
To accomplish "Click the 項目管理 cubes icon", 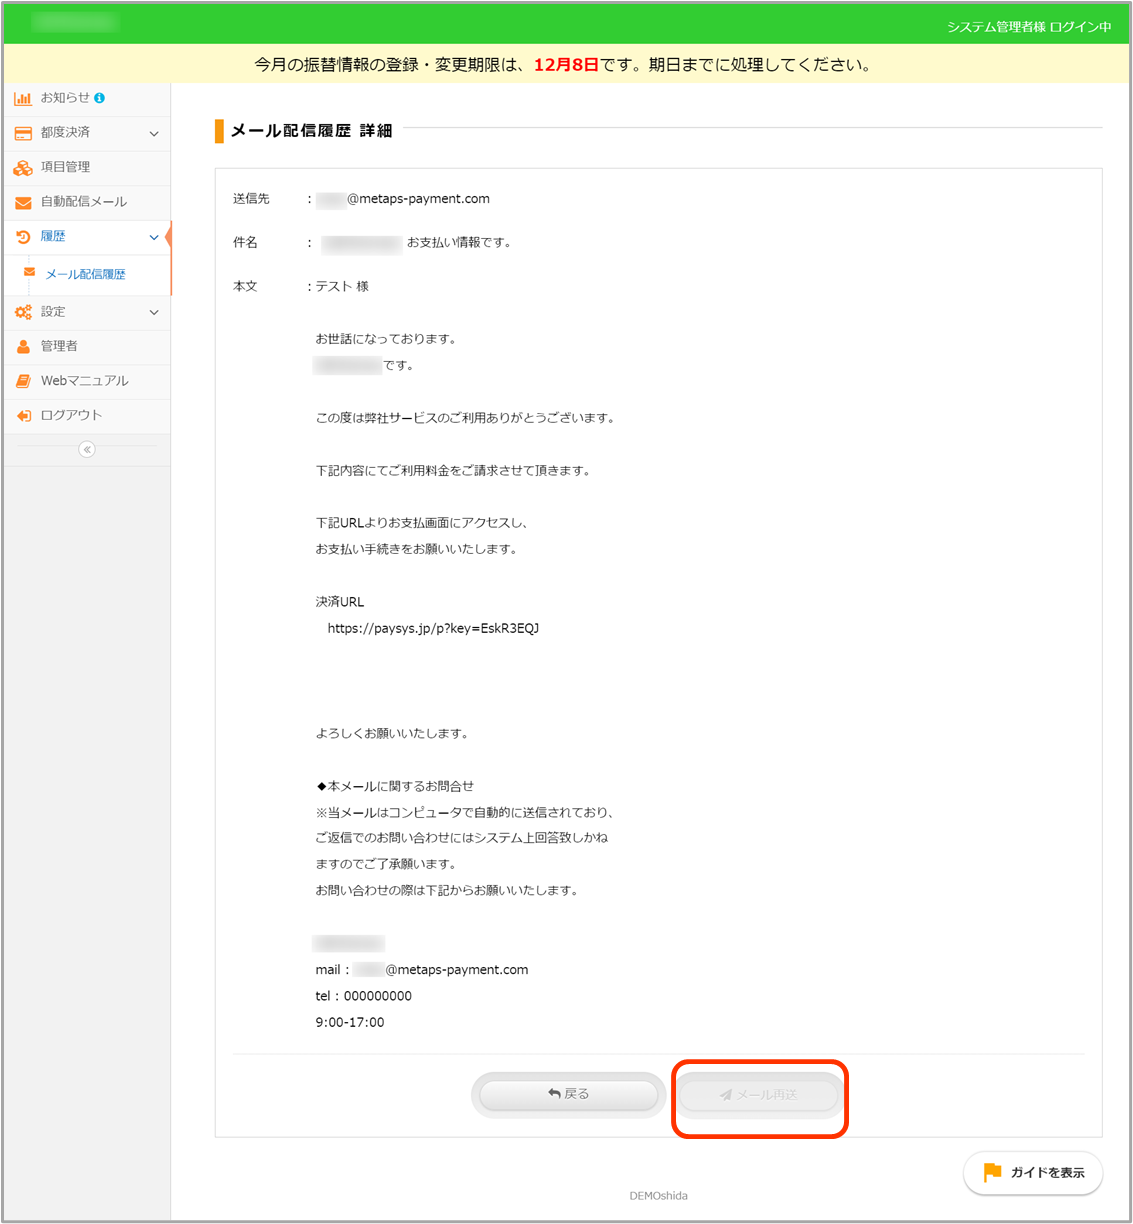I will point(22,168).
